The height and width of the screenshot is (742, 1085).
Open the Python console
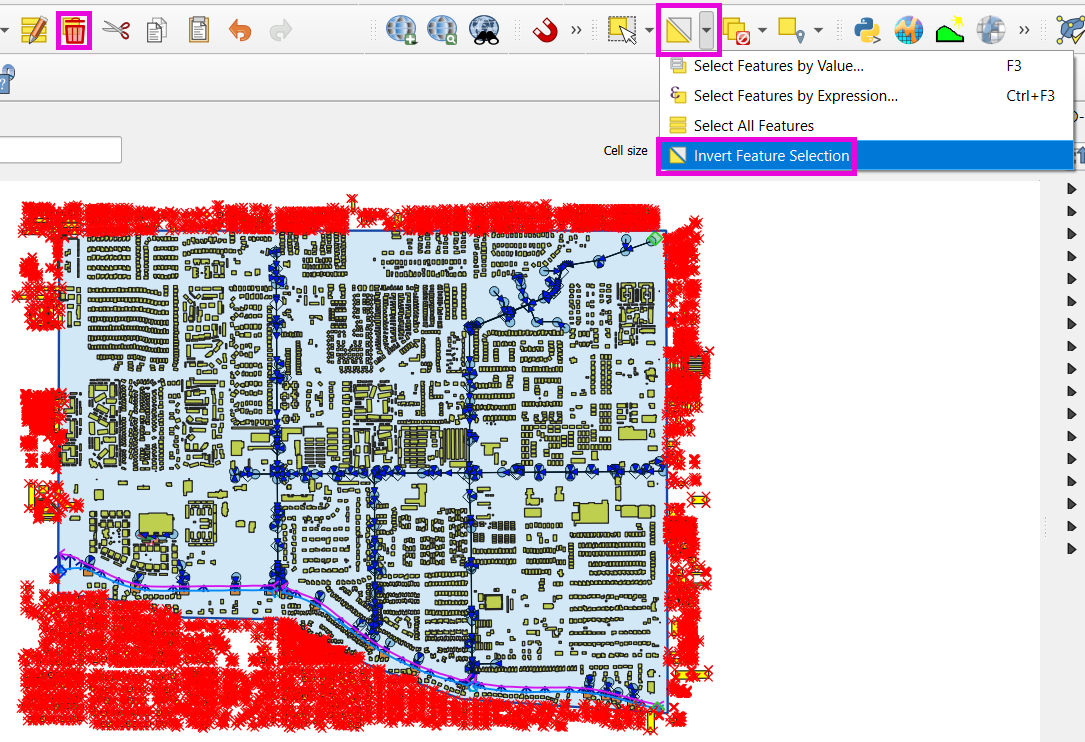pos(866,30)
